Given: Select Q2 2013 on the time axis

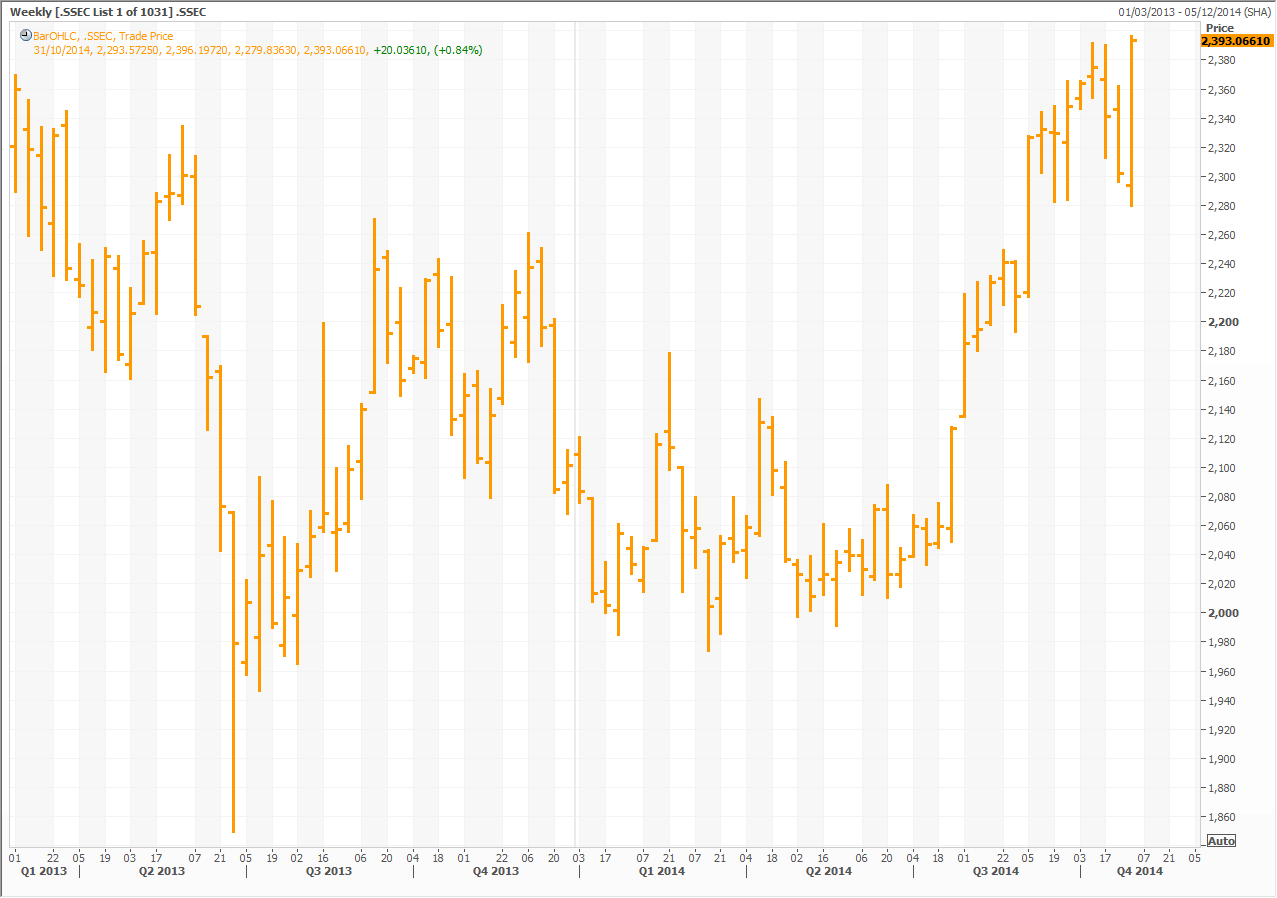Looking at the screenshot, I should pos(161,871).
